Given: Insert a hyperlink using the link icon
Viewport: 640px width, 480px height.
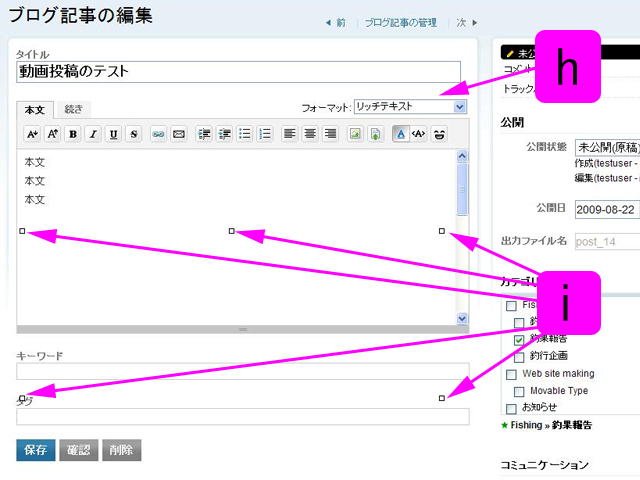Looking at the screenshot, I should click(158, 133).
